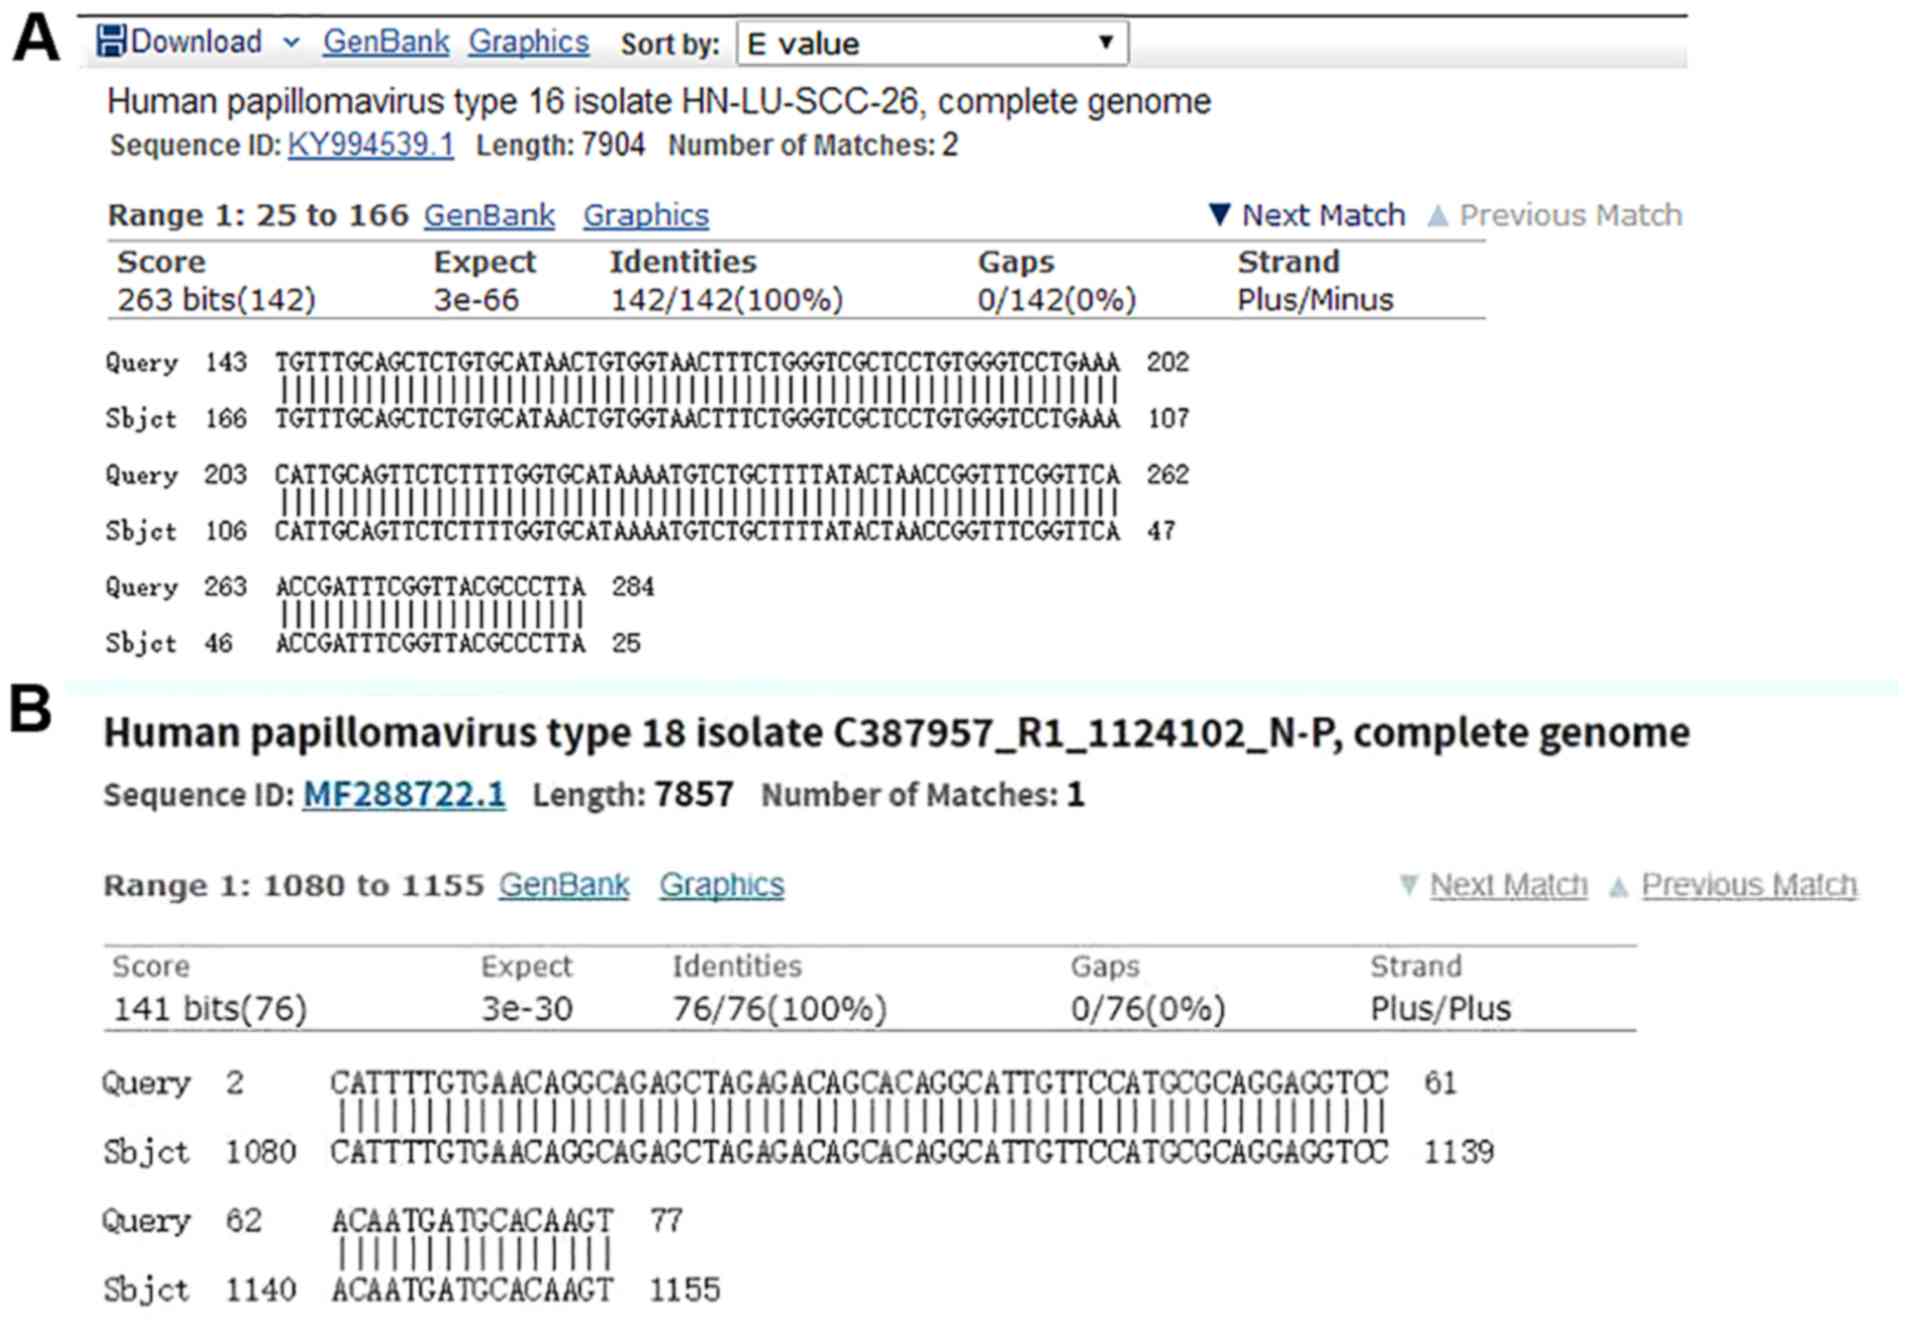Click the dark down-triangle Next Match icon
Viewport: 1913px width, 1339px height.
point(1219,215)
